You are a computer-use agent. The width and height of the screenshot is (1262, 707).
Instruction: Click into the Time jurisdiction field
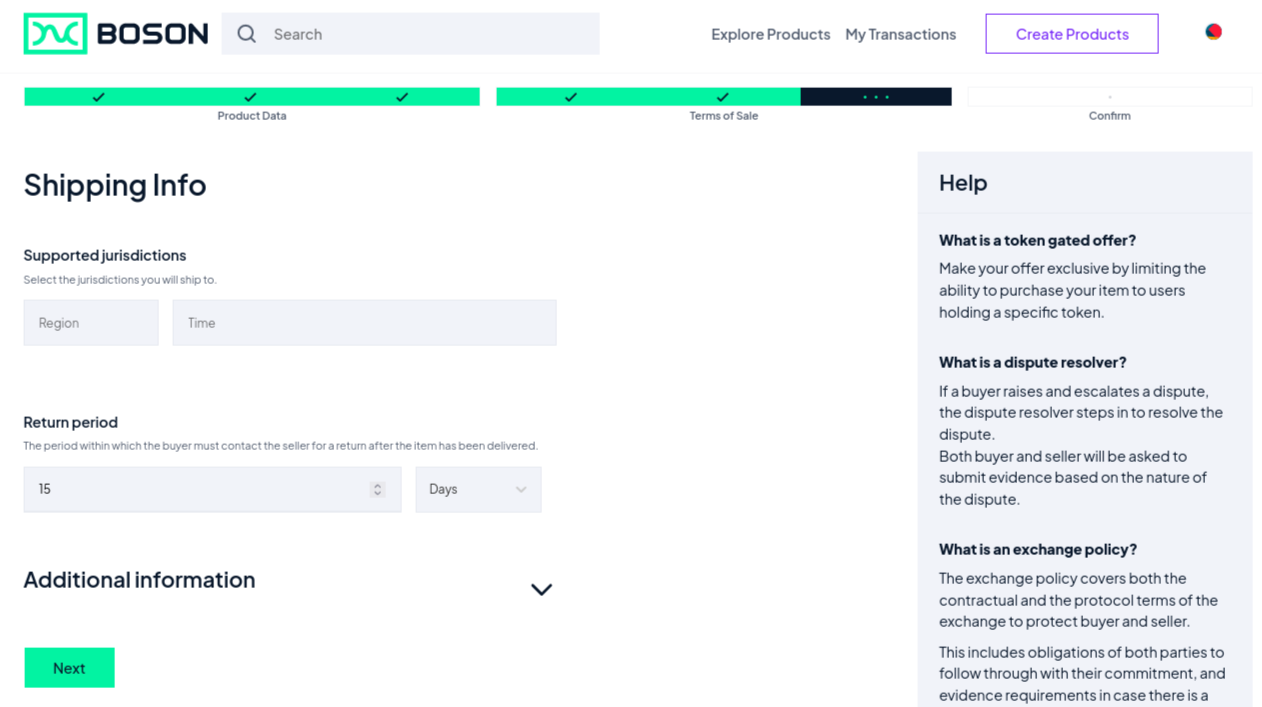(x=364, y=323)
